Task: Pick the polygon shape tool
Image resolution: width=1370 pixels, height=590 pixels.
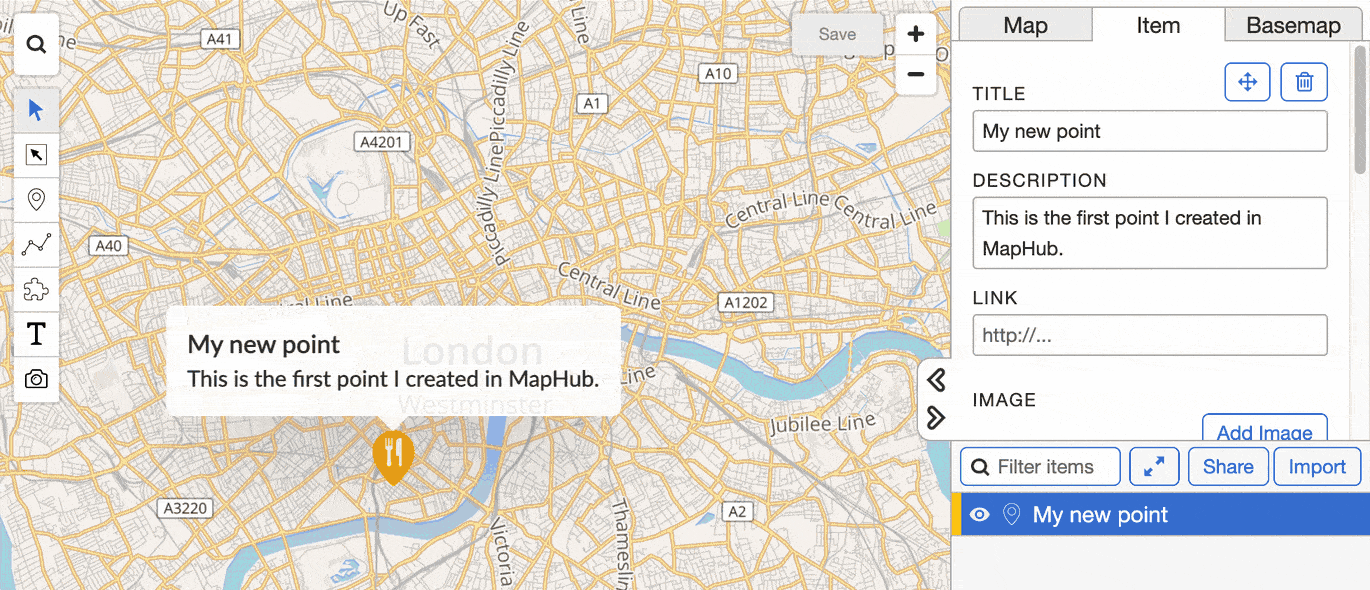Action: 36,290
